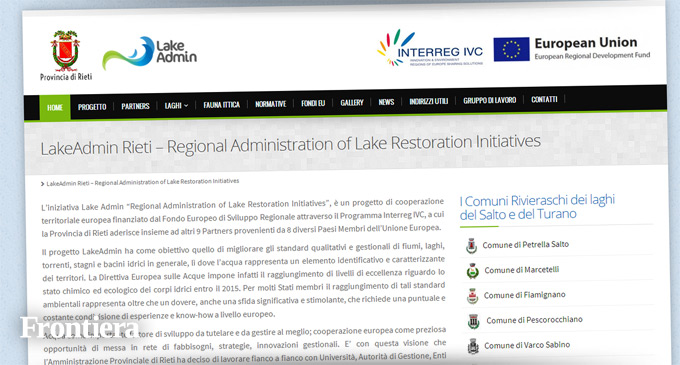Click the LakeAdmin Rieti breadcrumb link
The image size is (680, 365).
click(x=143, y=182)
